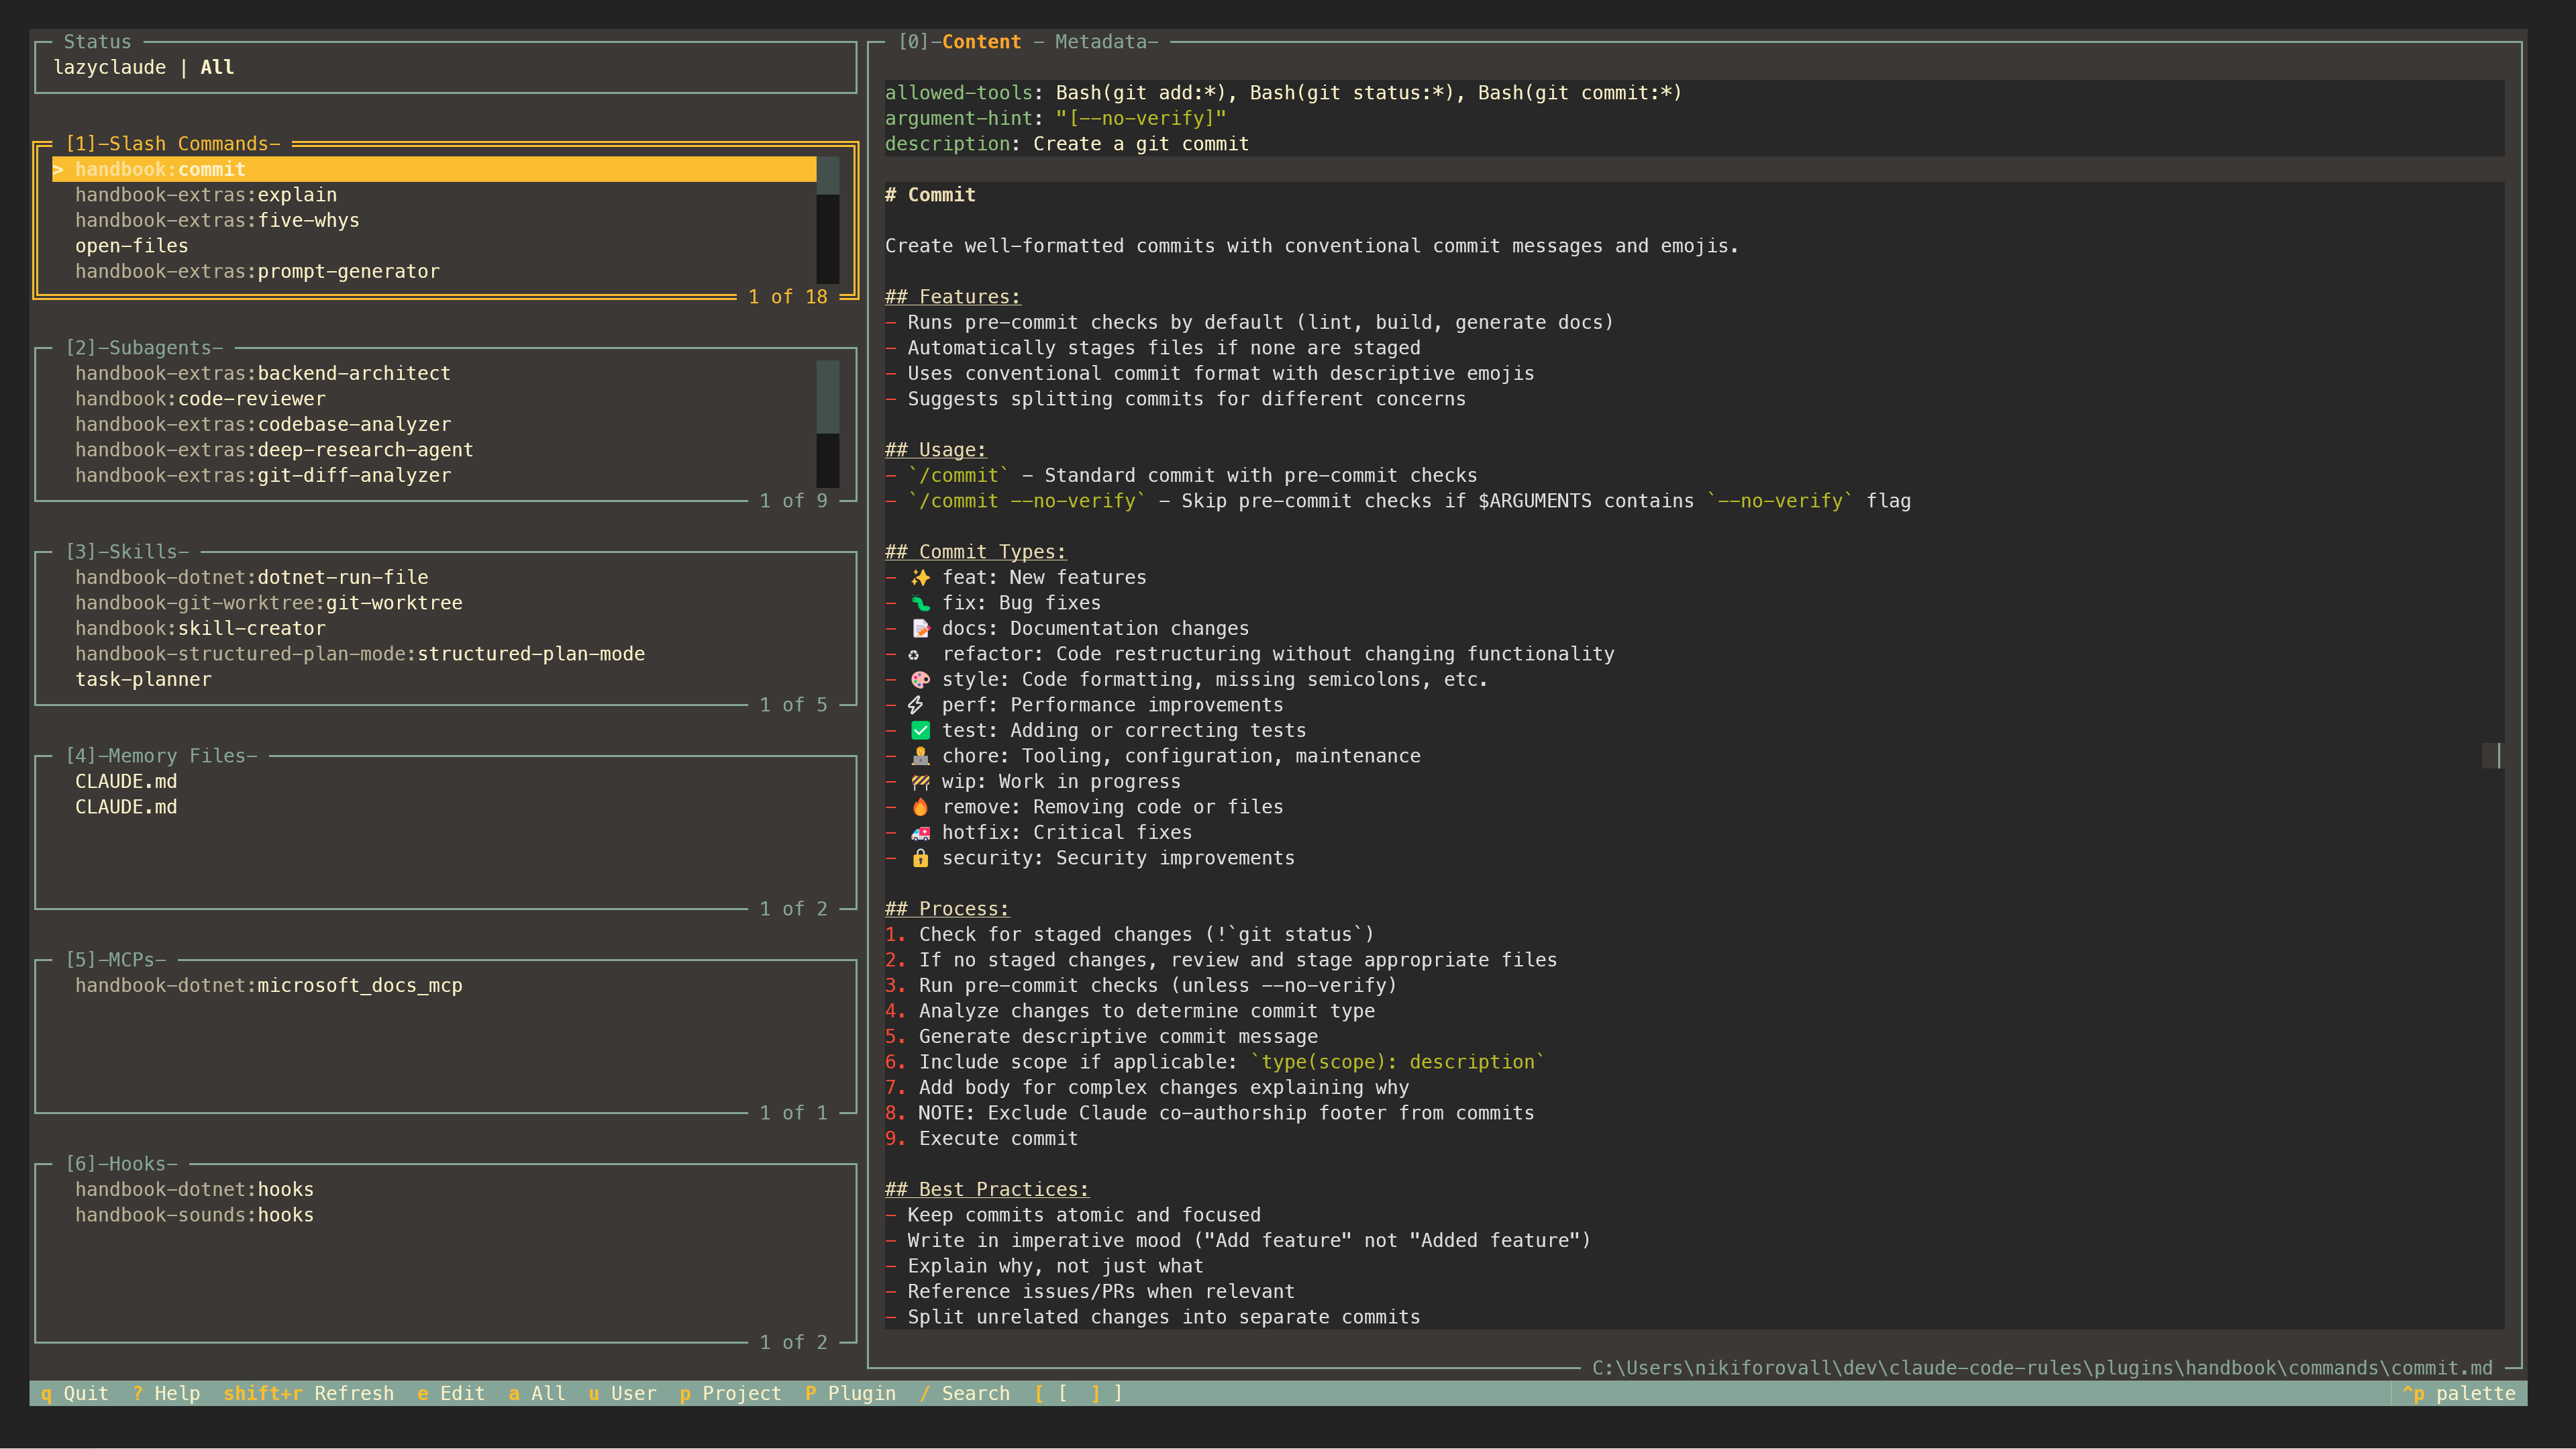
Task: Select the Content tab
Action: 981,41
